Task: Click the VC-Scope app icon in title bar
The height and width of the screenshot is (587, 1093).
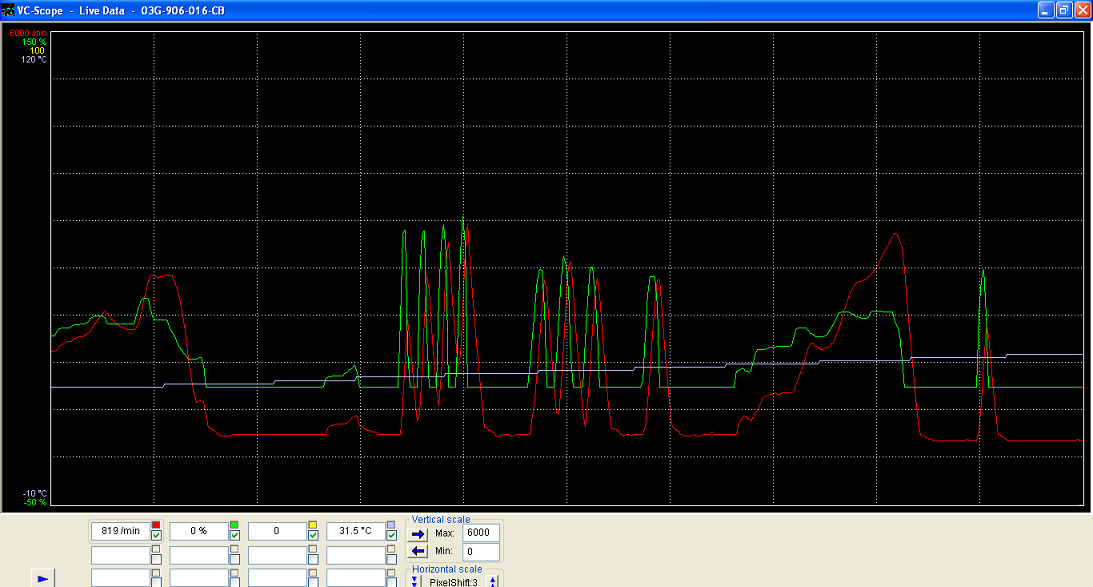Action: pos(8,9)
